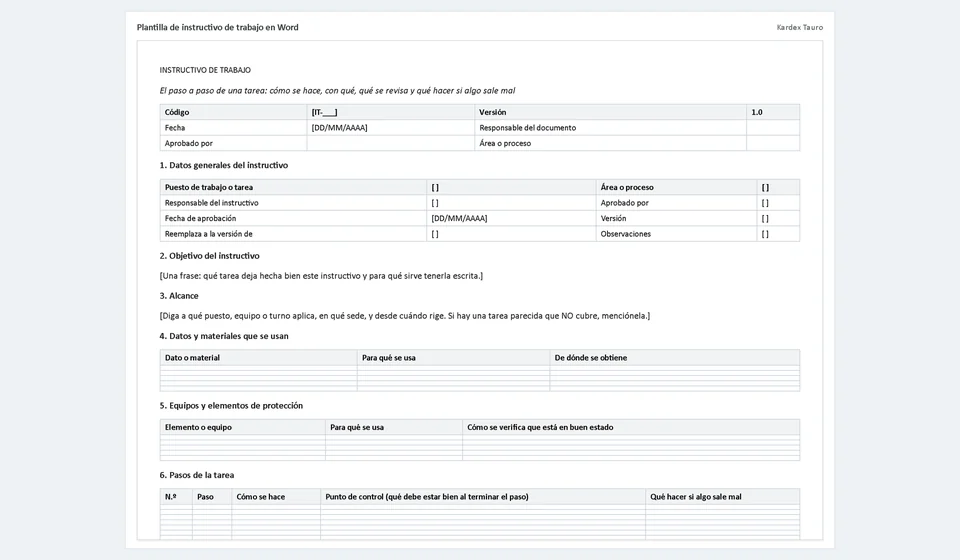Click the '2. Objetivo del instructivo' heading
Image resolution: width=960 pixels, height=560 pixels.
point(209,256)
